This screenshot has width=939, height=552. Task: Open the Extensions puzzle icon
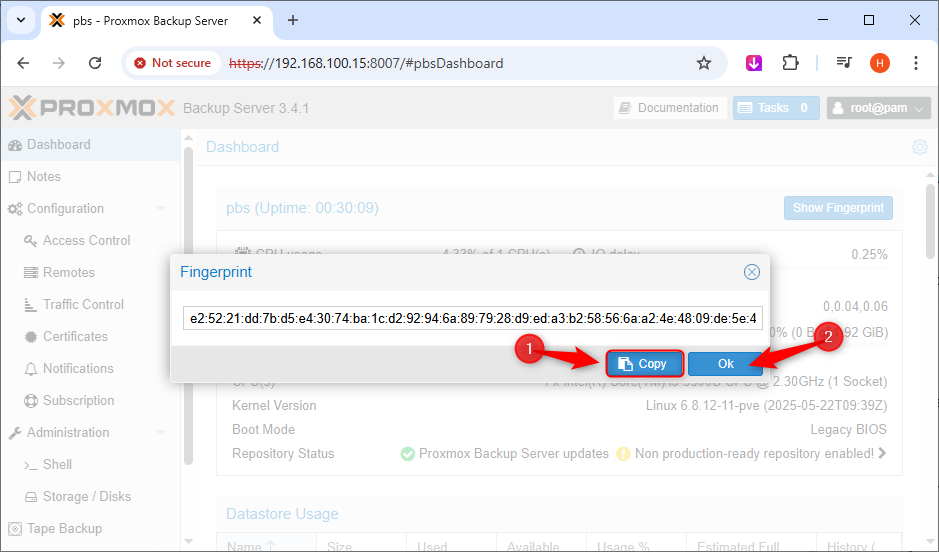790,63
